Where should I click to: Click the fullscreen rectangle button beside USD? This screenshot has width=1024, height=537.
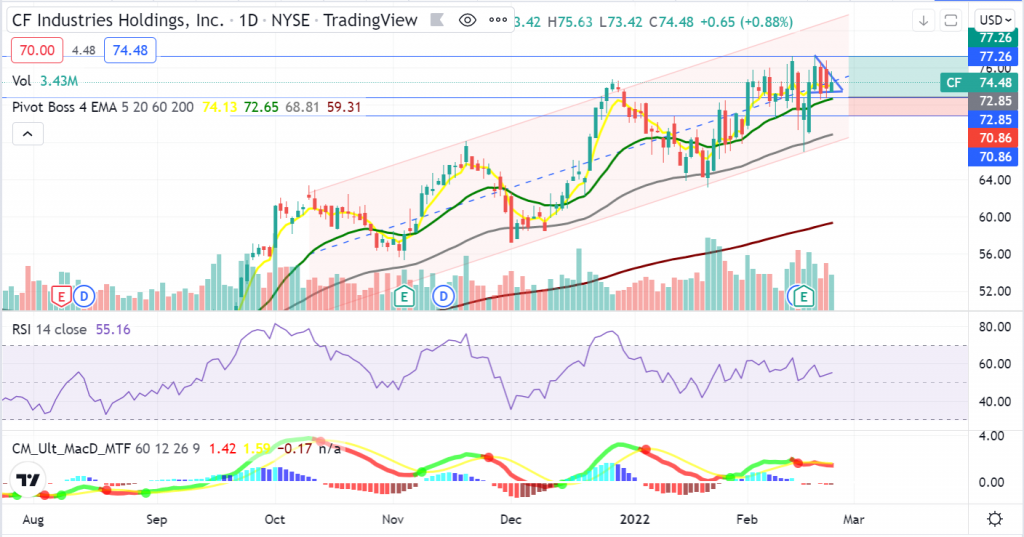coord(951,21)
